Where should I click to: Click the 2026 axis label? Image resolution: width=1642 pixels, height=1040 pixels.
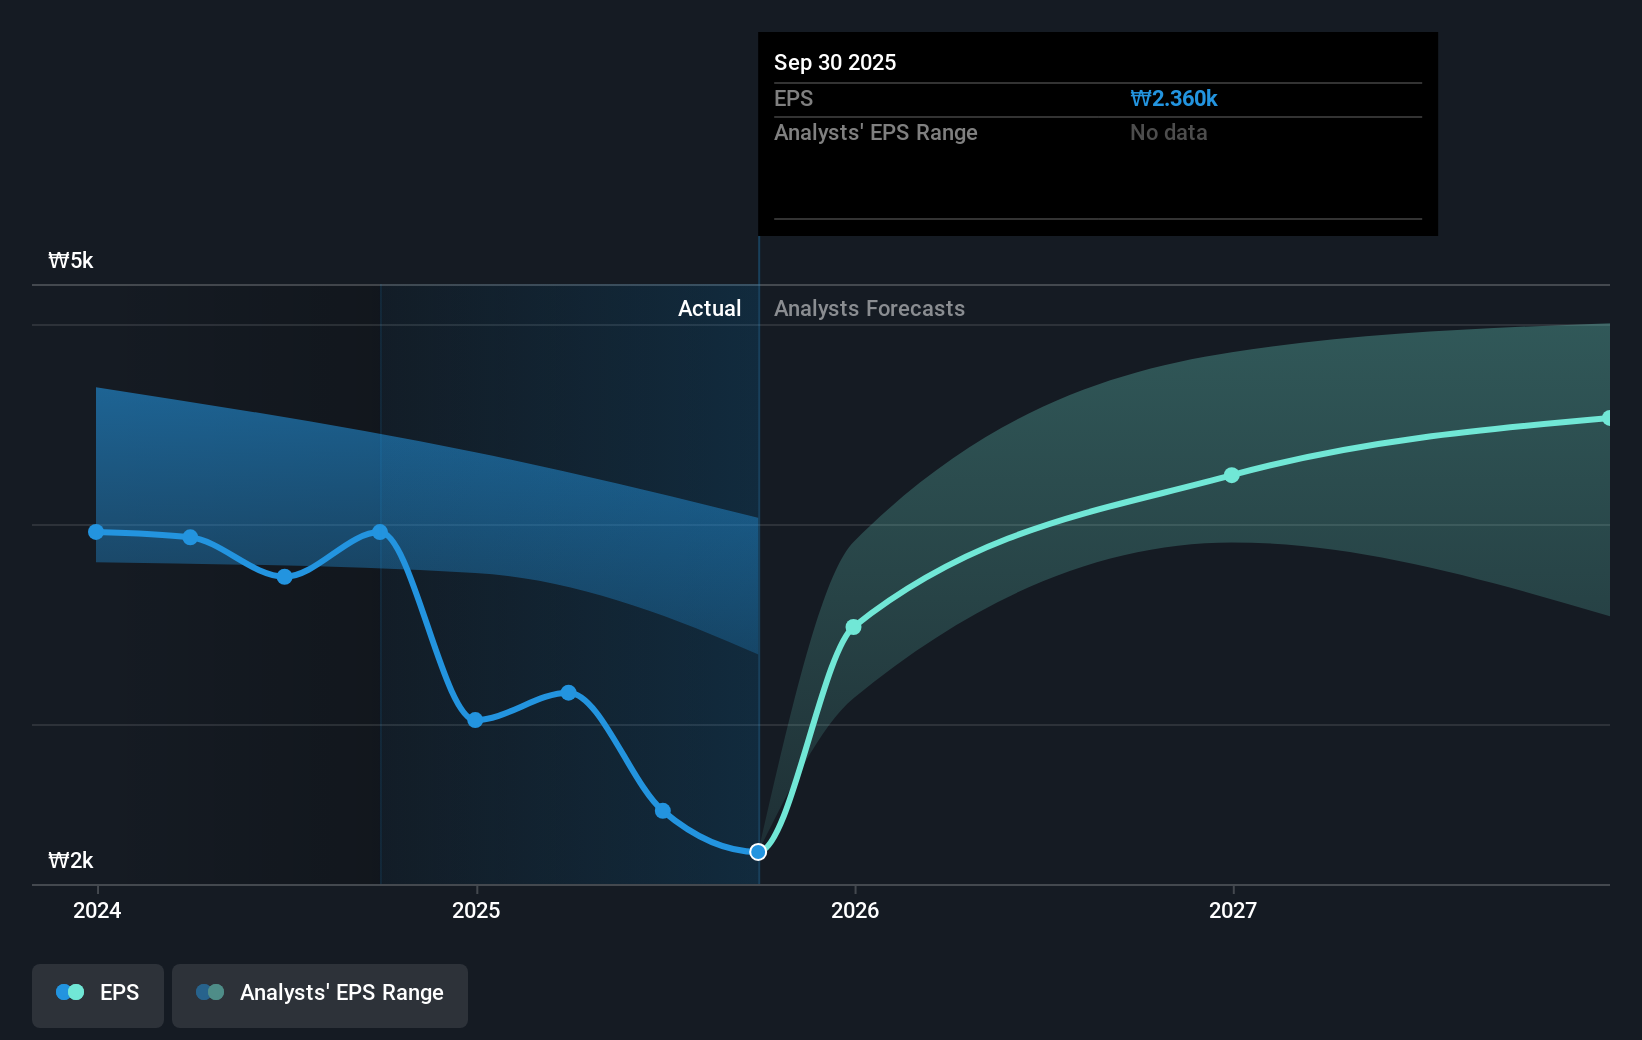coord(854,910)
